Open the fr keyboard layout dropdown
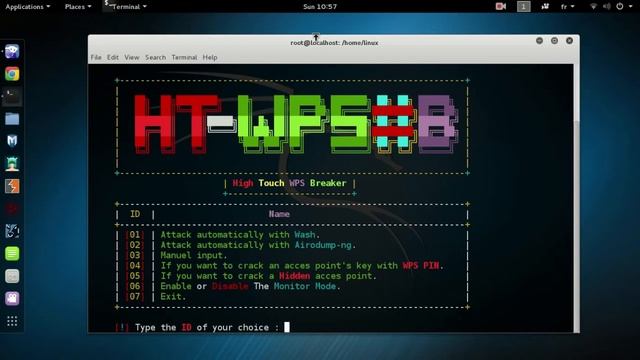 tap(567, 7)
